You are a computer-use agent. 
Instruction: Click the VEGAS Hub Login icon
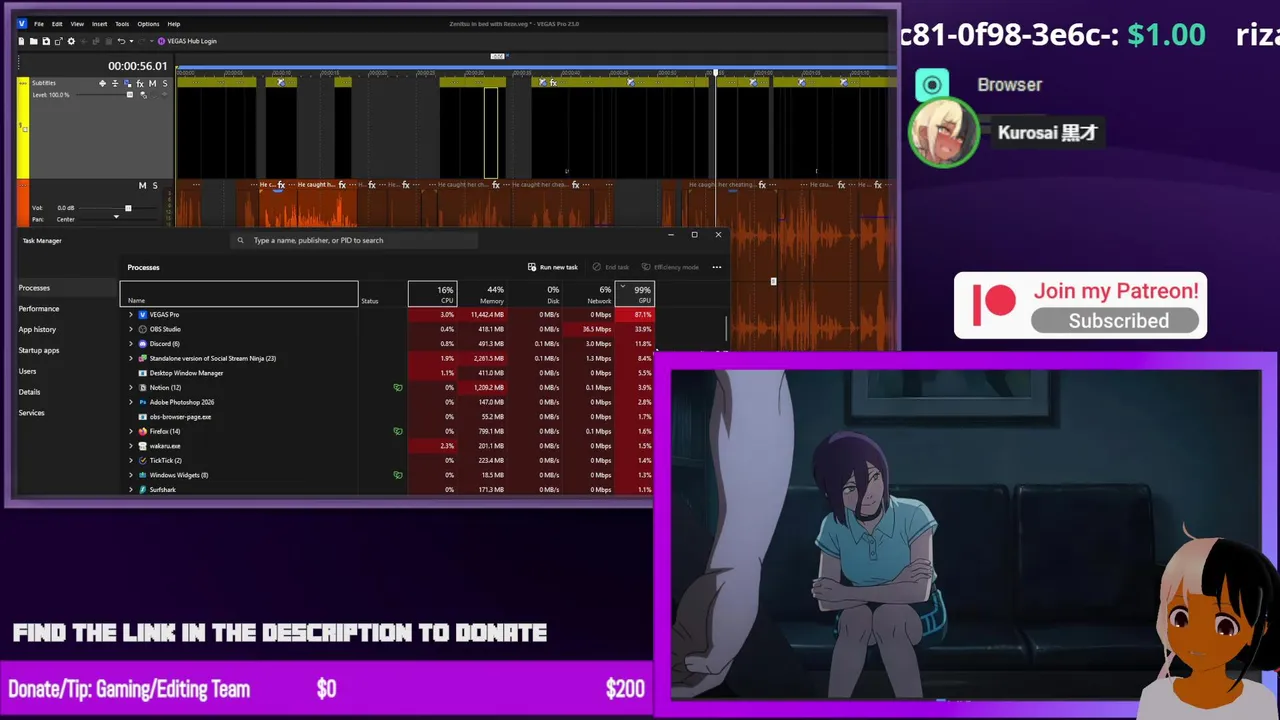pos(161,41)
